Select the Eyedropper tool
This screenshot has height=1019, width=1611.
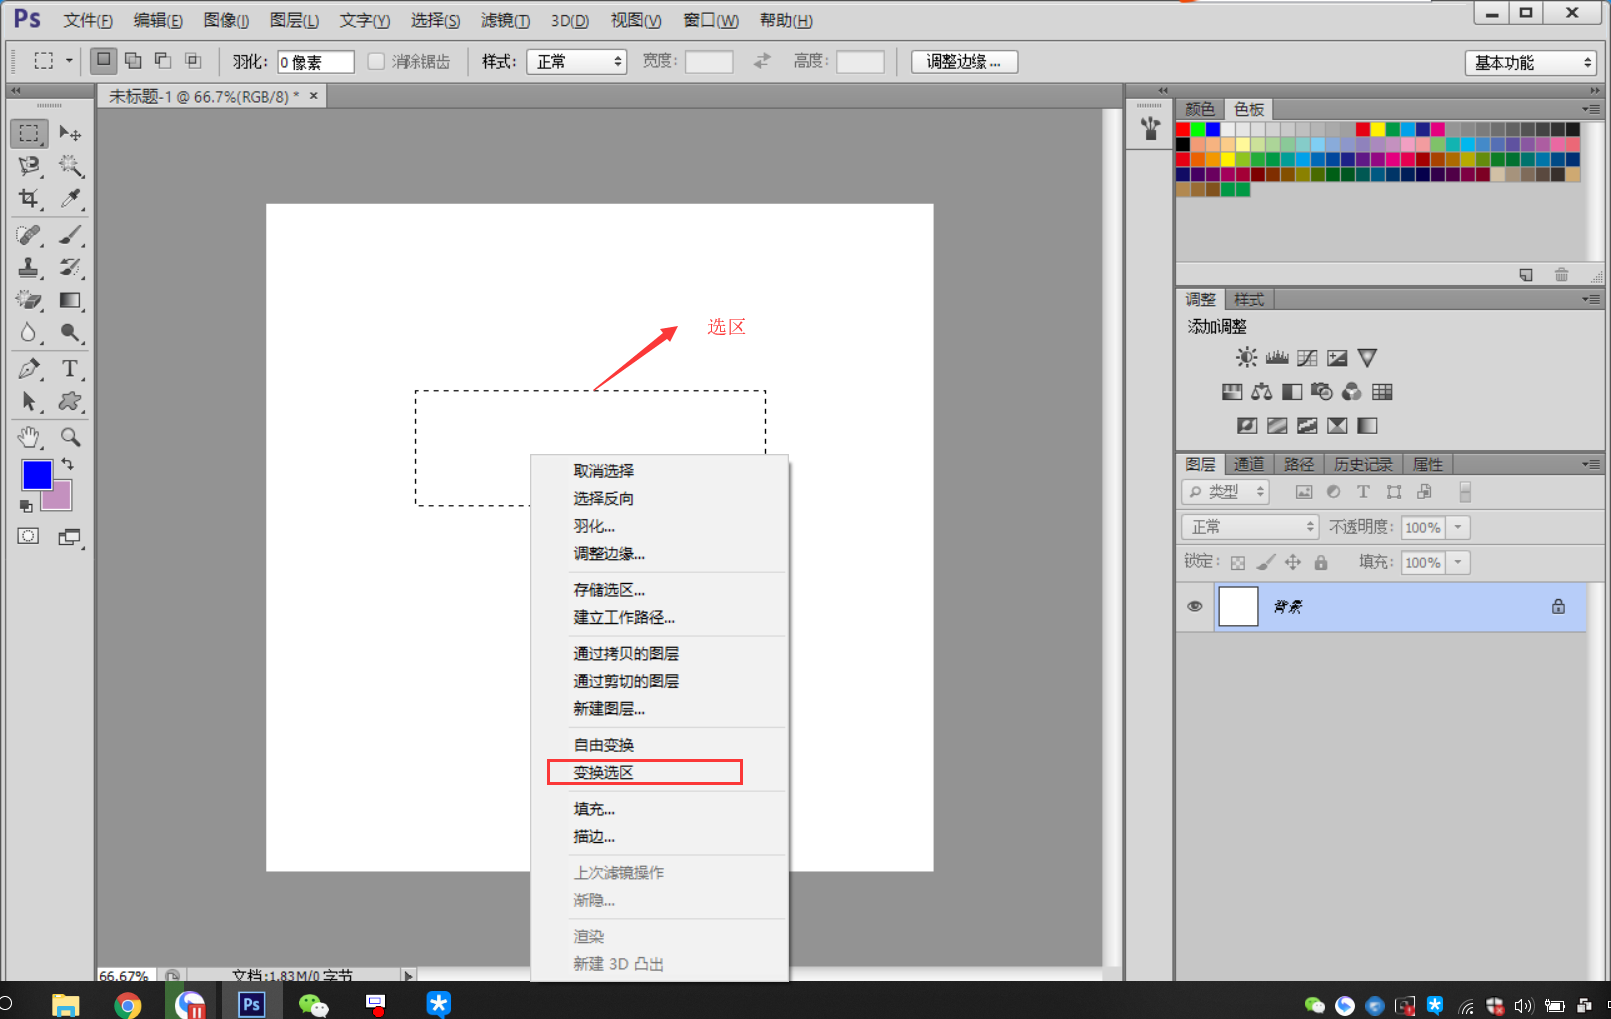69,198
